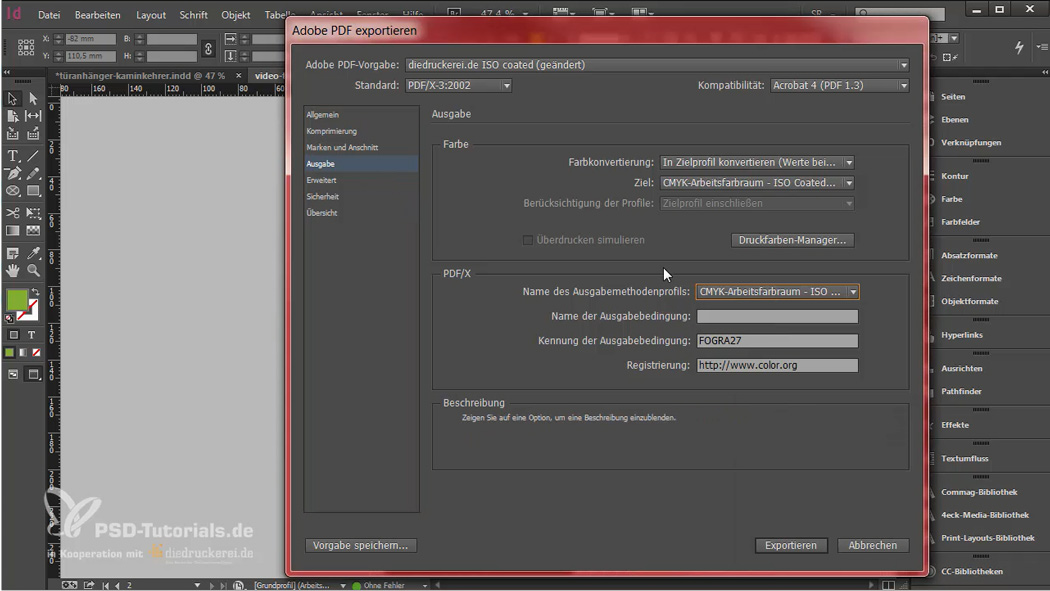
Task: Open the Objekt menu
Action: (x=236, y=15)
